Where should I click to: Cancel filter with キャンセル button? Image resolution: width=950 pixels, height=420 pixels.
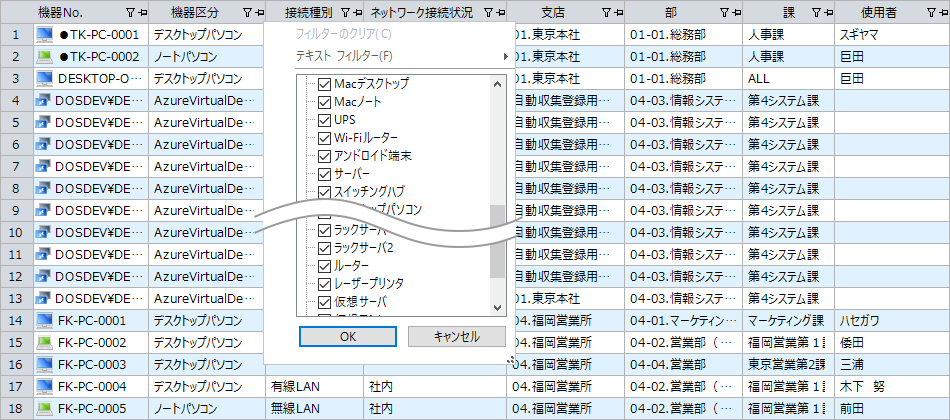(457, 336)
